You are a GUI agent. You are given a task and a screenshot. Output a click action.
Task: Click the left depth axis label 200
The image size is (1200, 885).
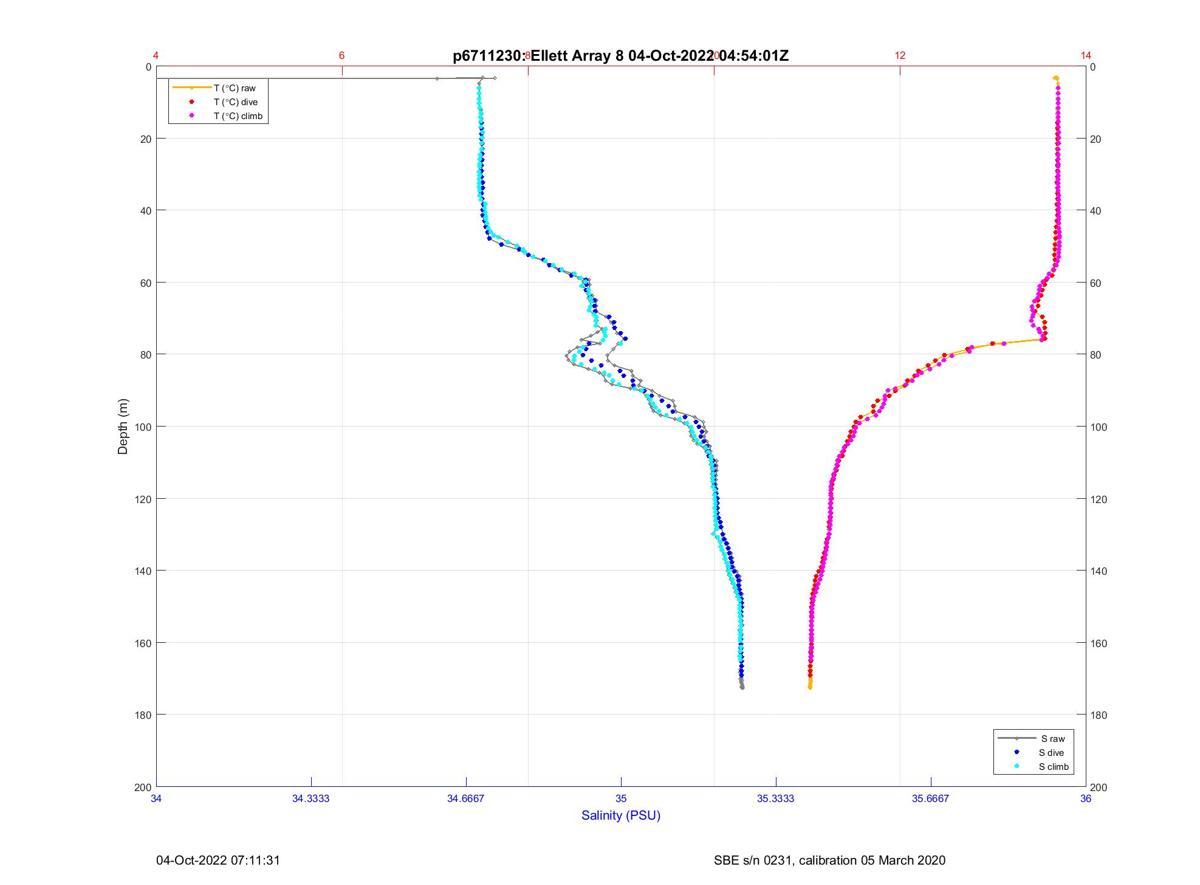click(141, 787)
